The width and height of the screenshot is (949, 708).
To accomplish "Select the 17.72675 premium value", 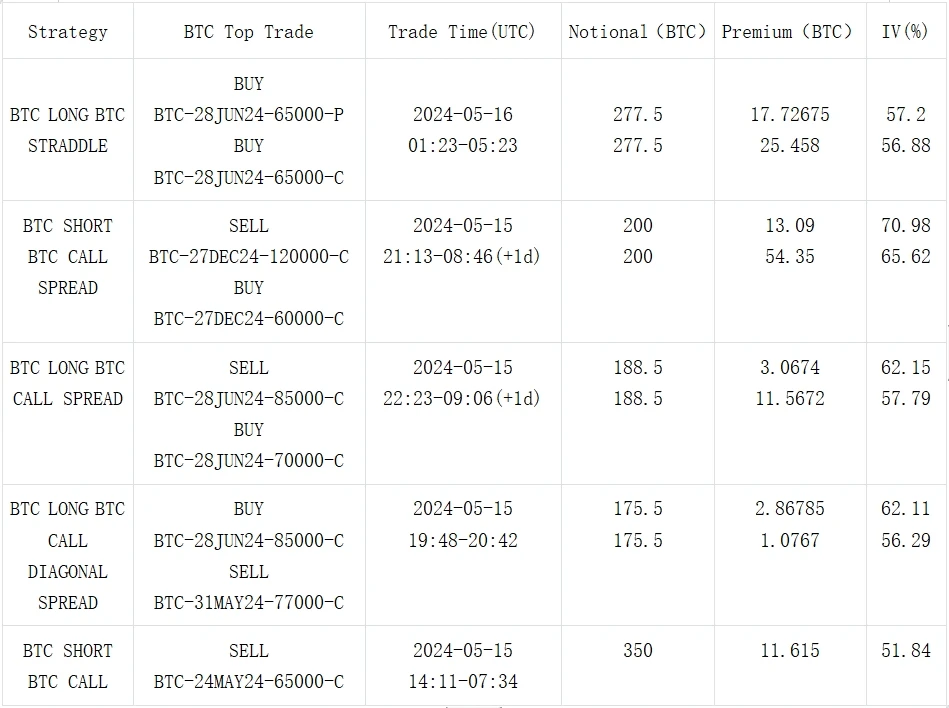I will tap(789, 115).
